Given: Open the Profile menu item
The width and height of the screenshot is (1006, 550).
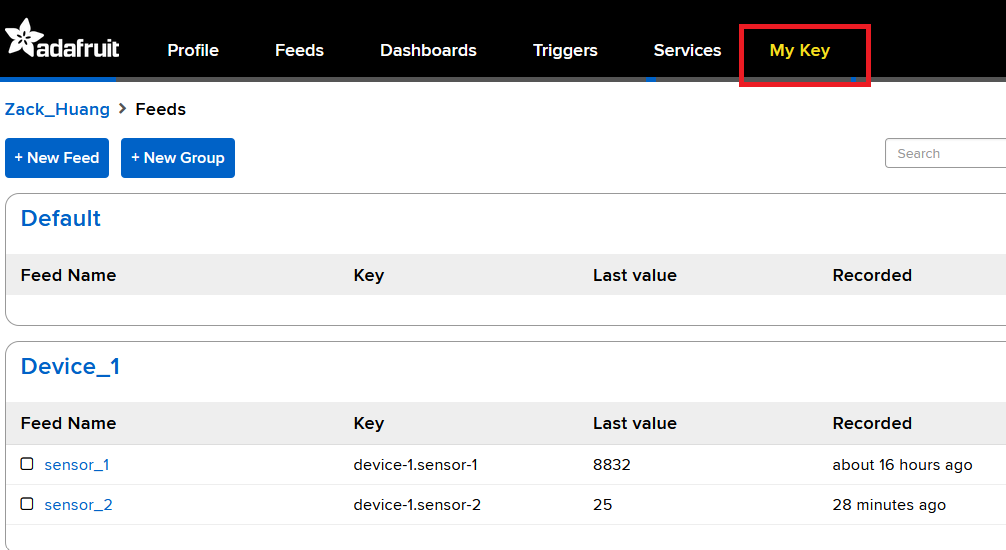Looking at the screenshot, I should 192,50.
